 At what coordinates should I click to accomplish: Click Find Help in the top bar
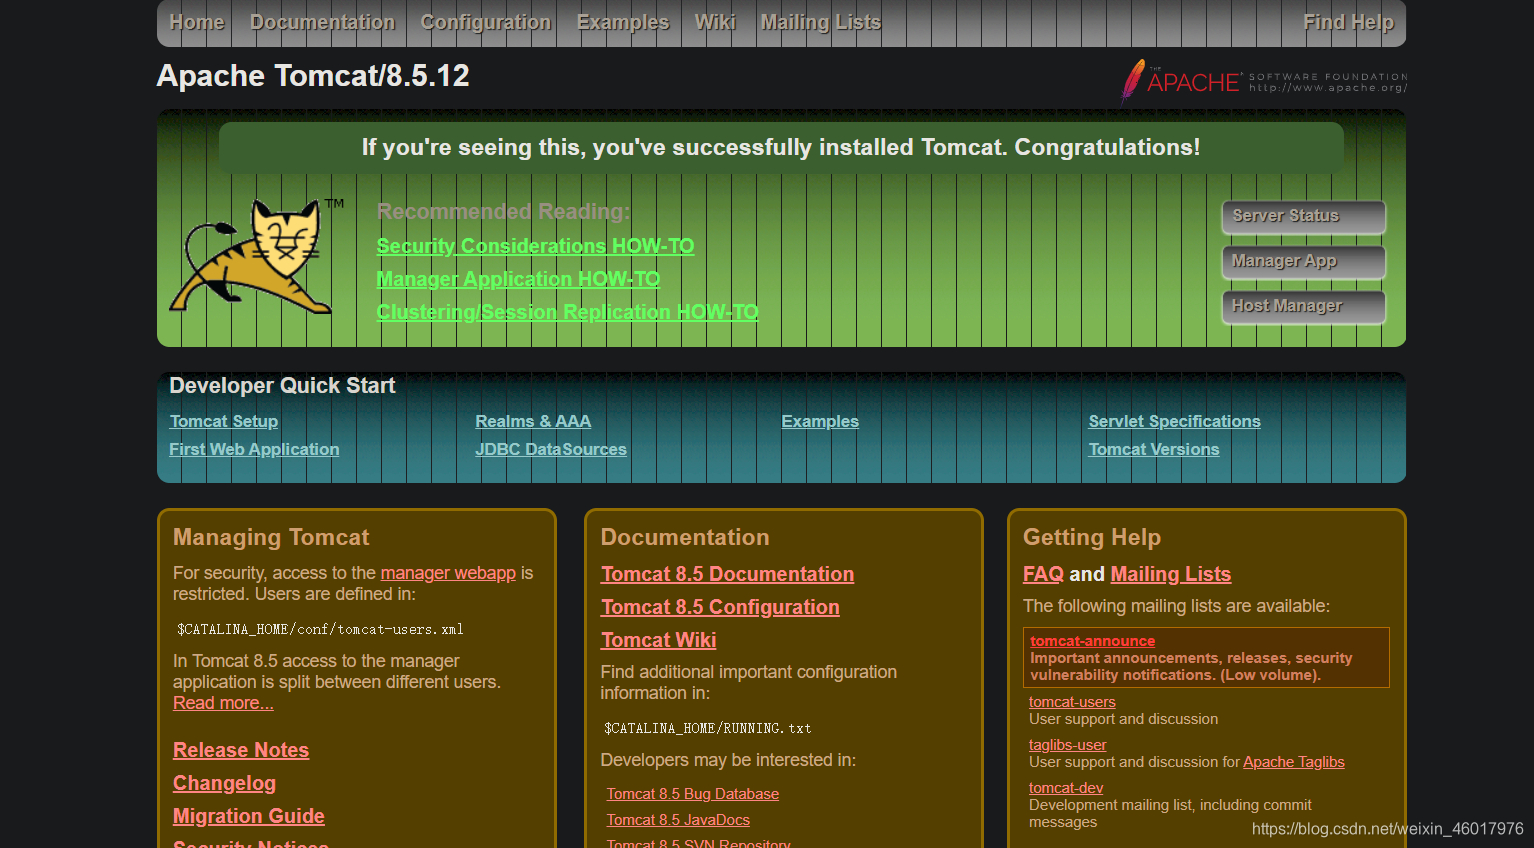point(1348,22)
